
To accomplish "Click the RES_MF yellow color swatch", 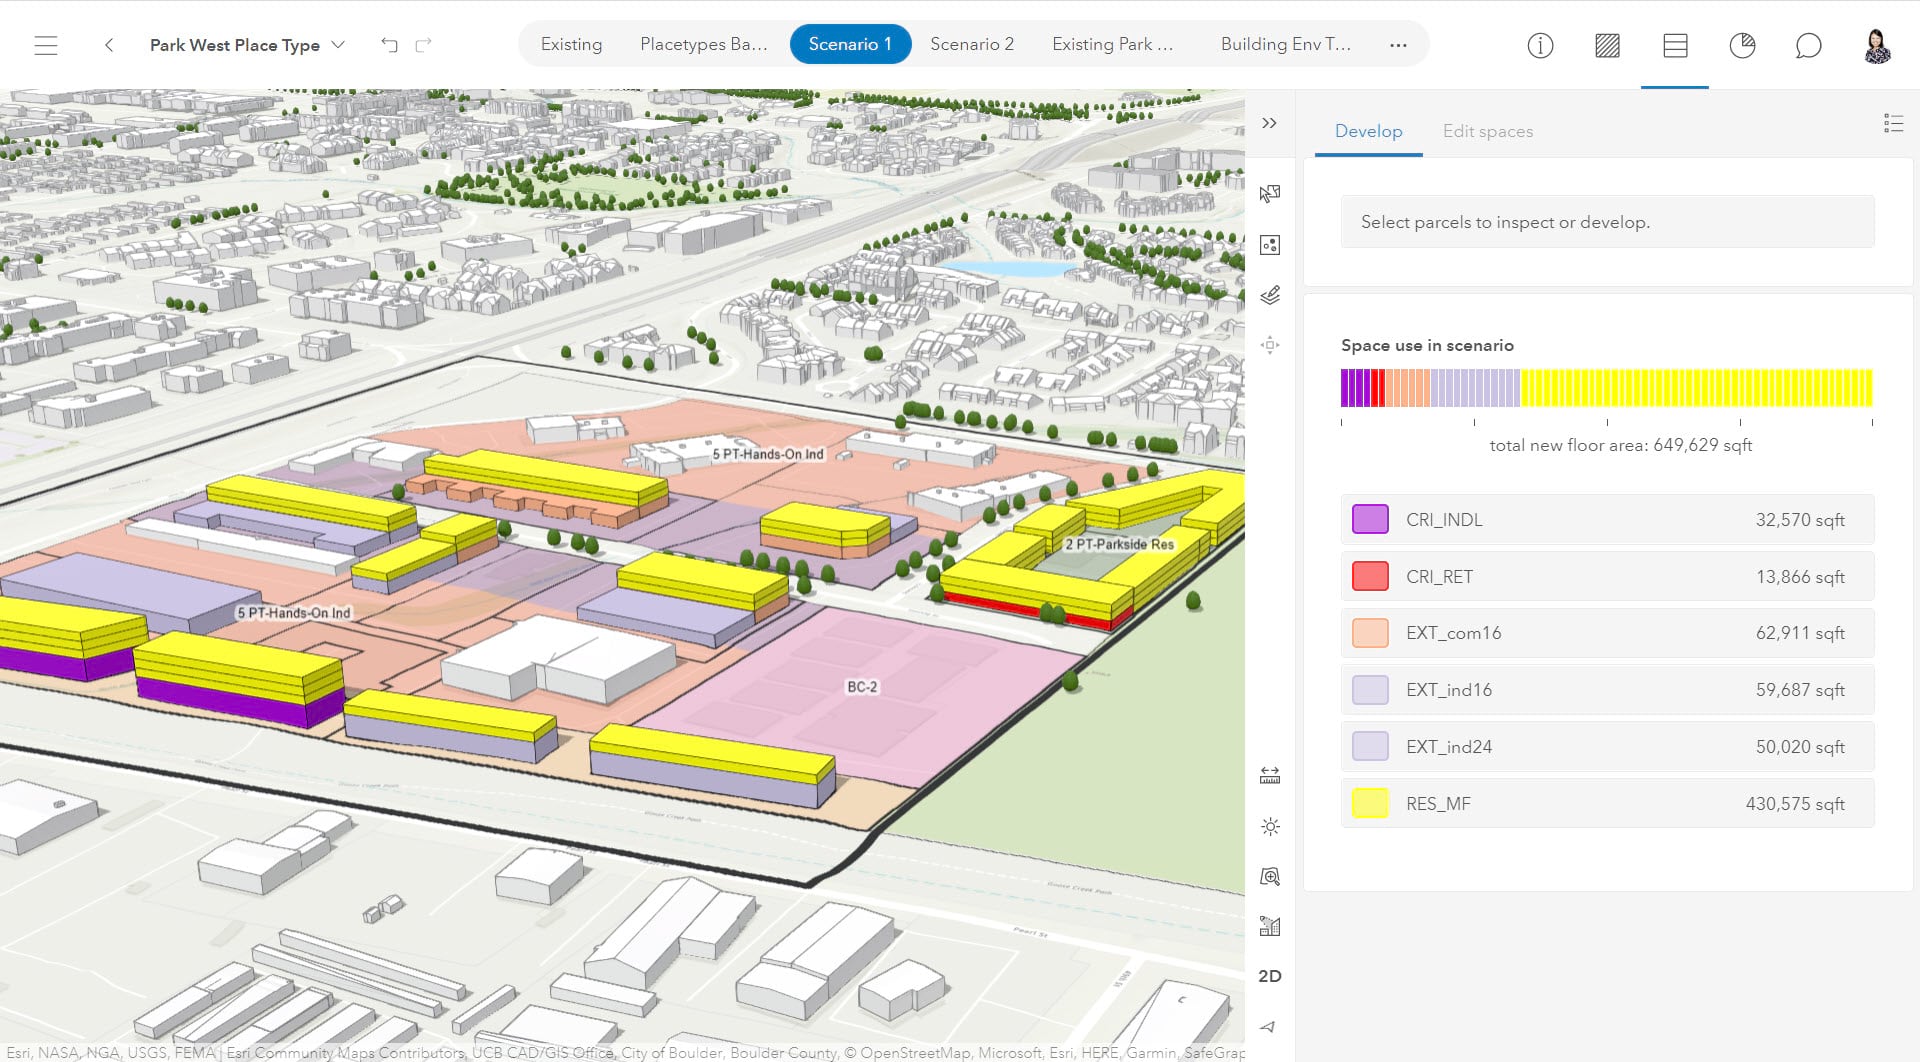I will point(1369,803).
